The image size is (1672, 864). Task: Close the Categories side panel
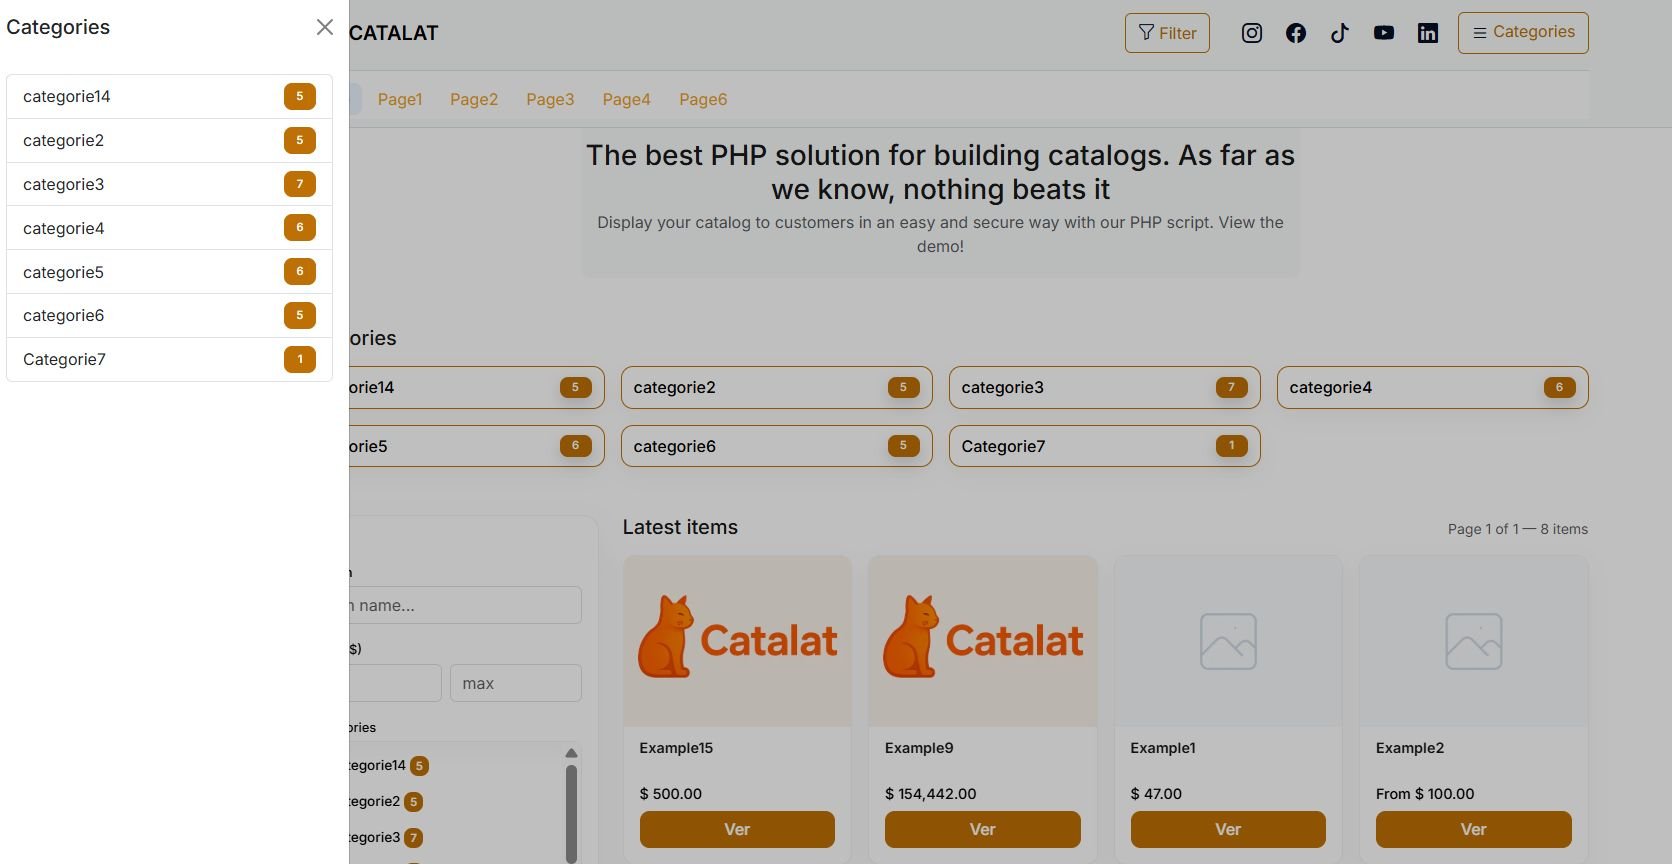tap(324, 27)
